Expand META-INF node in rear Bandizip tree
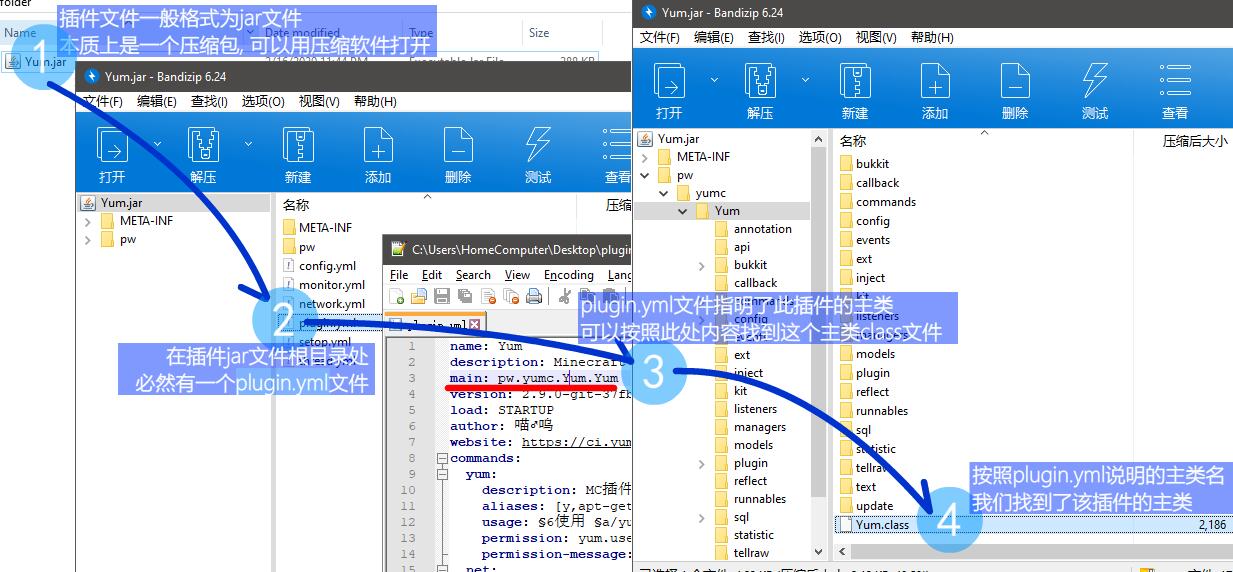 tap(88, 221)
